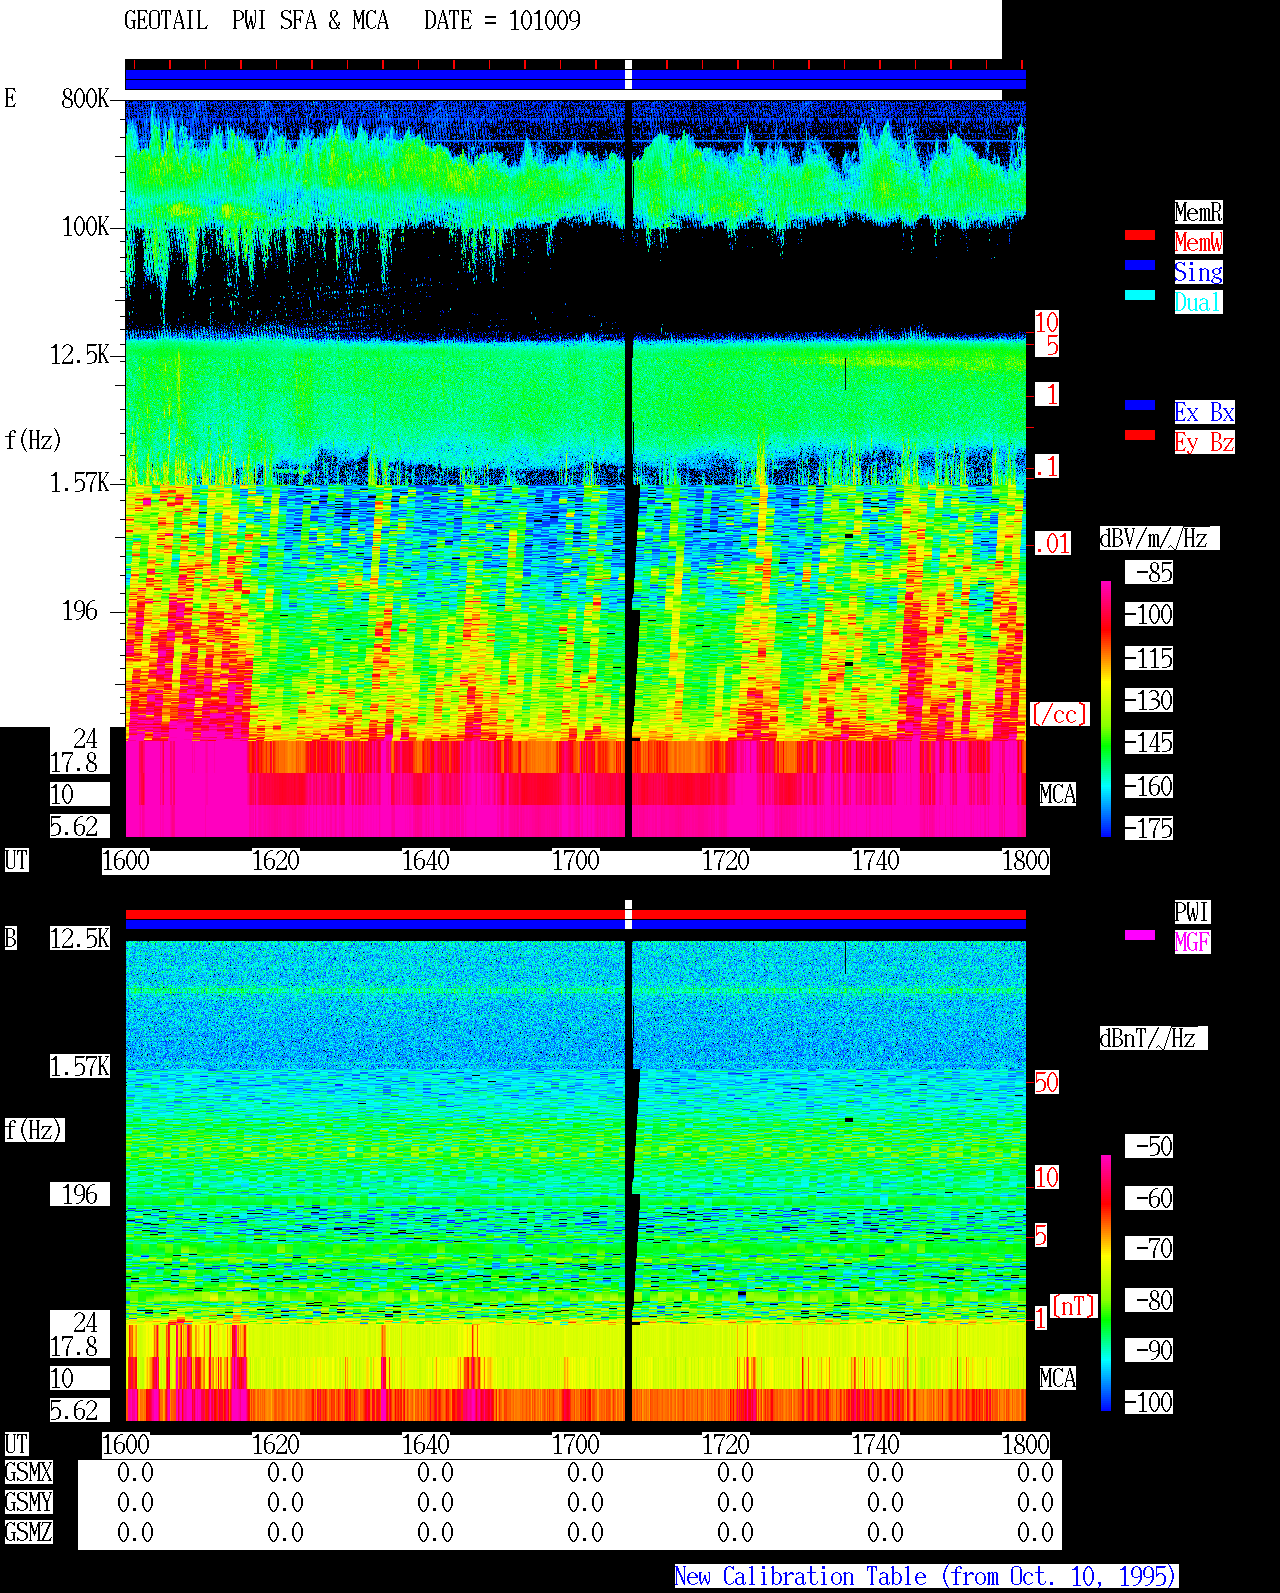This screenshot has height=1593, width=1280.
Task: Click the red MemW legend swatch
Action: 1140,235
